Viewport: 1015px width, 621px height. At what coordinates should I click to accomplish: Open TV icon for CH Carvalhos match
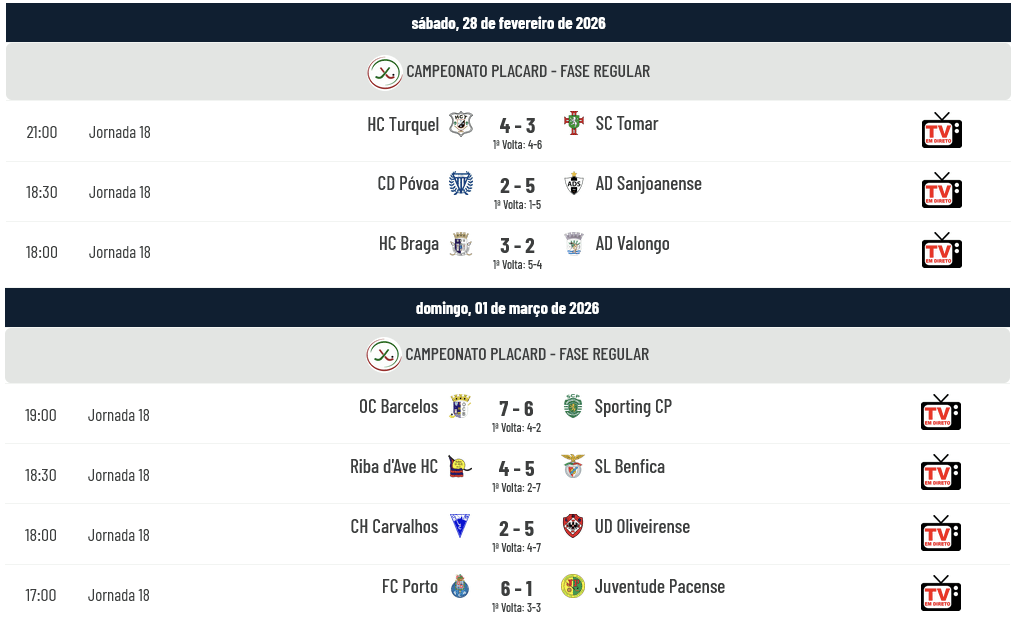coord(940,534)
